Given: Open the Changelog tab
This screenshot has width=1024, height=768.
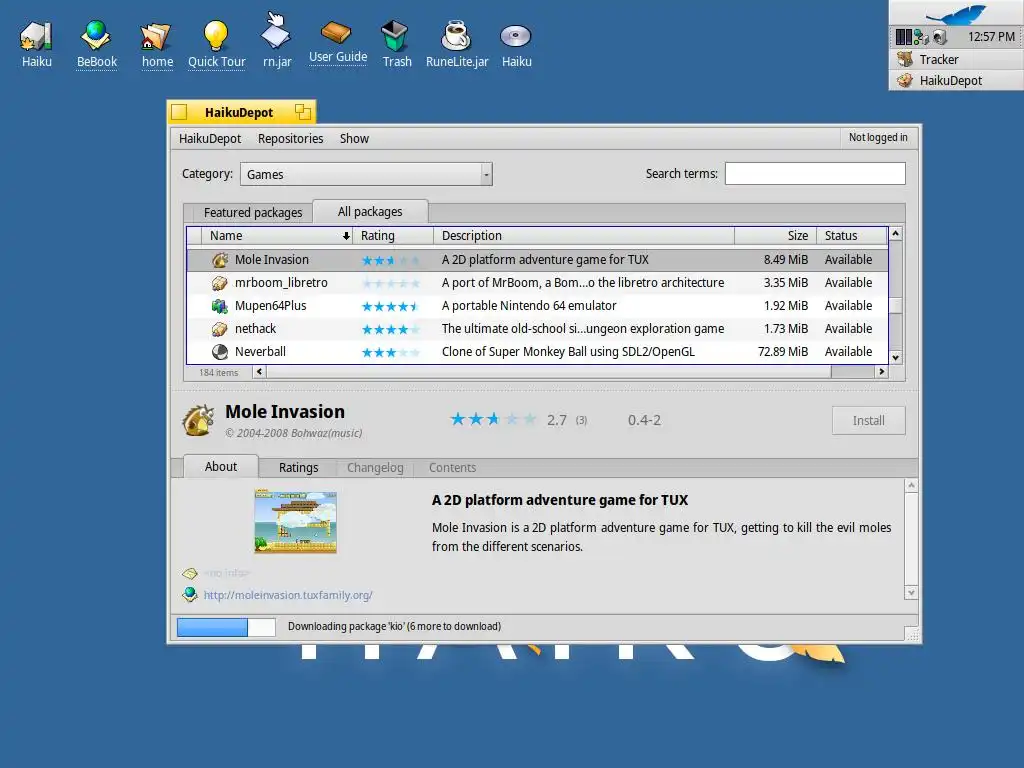Looking at the screenshot, I should point(375,468).
